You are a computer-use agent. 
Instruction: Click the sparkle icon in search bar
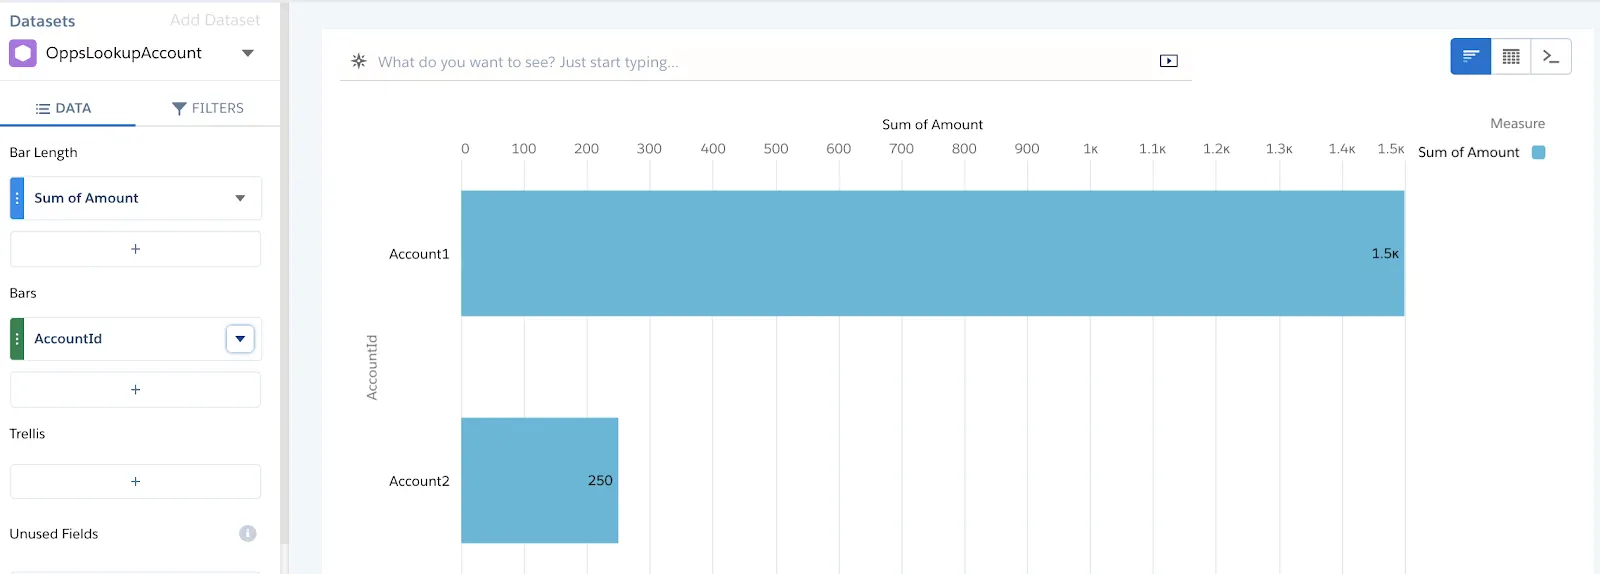[x=359, y=61]
